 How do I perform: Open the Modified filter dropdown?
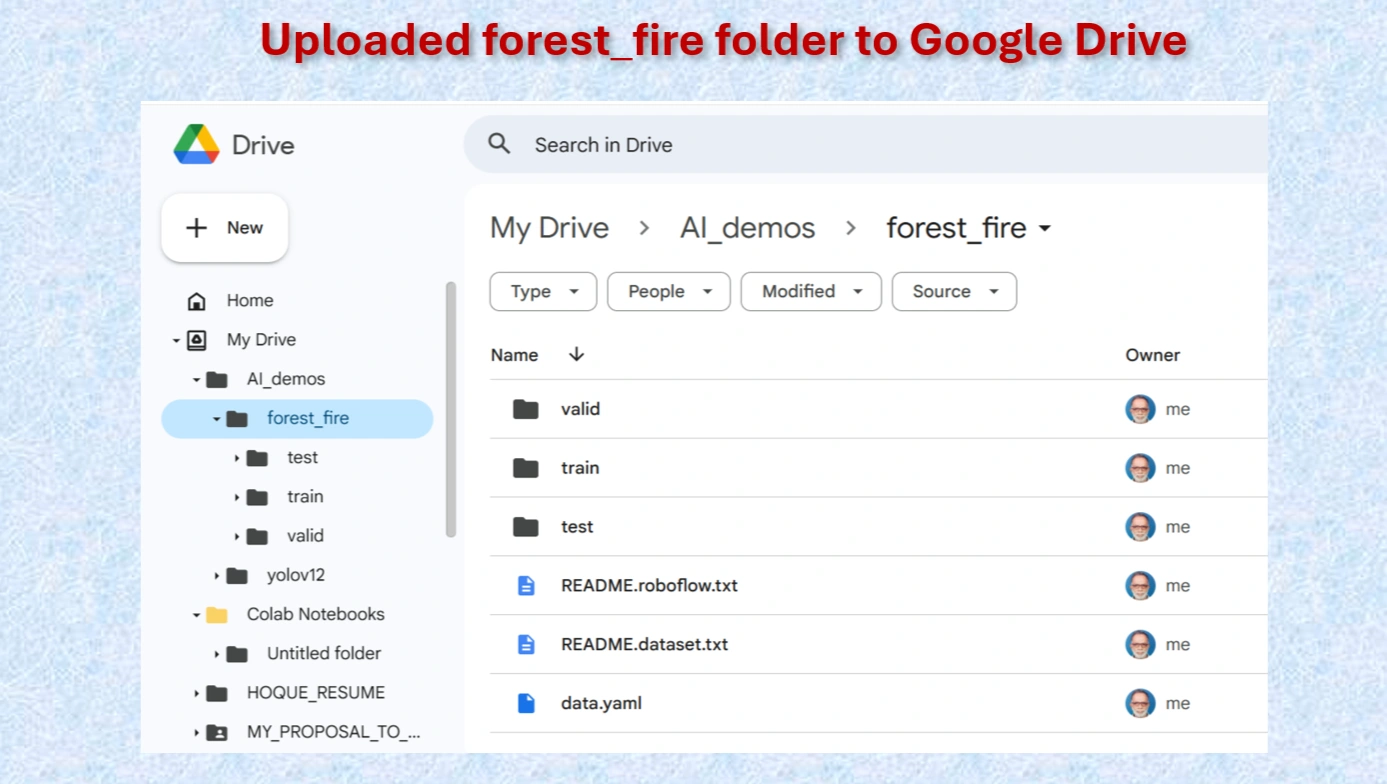click(x=811, y=292)
